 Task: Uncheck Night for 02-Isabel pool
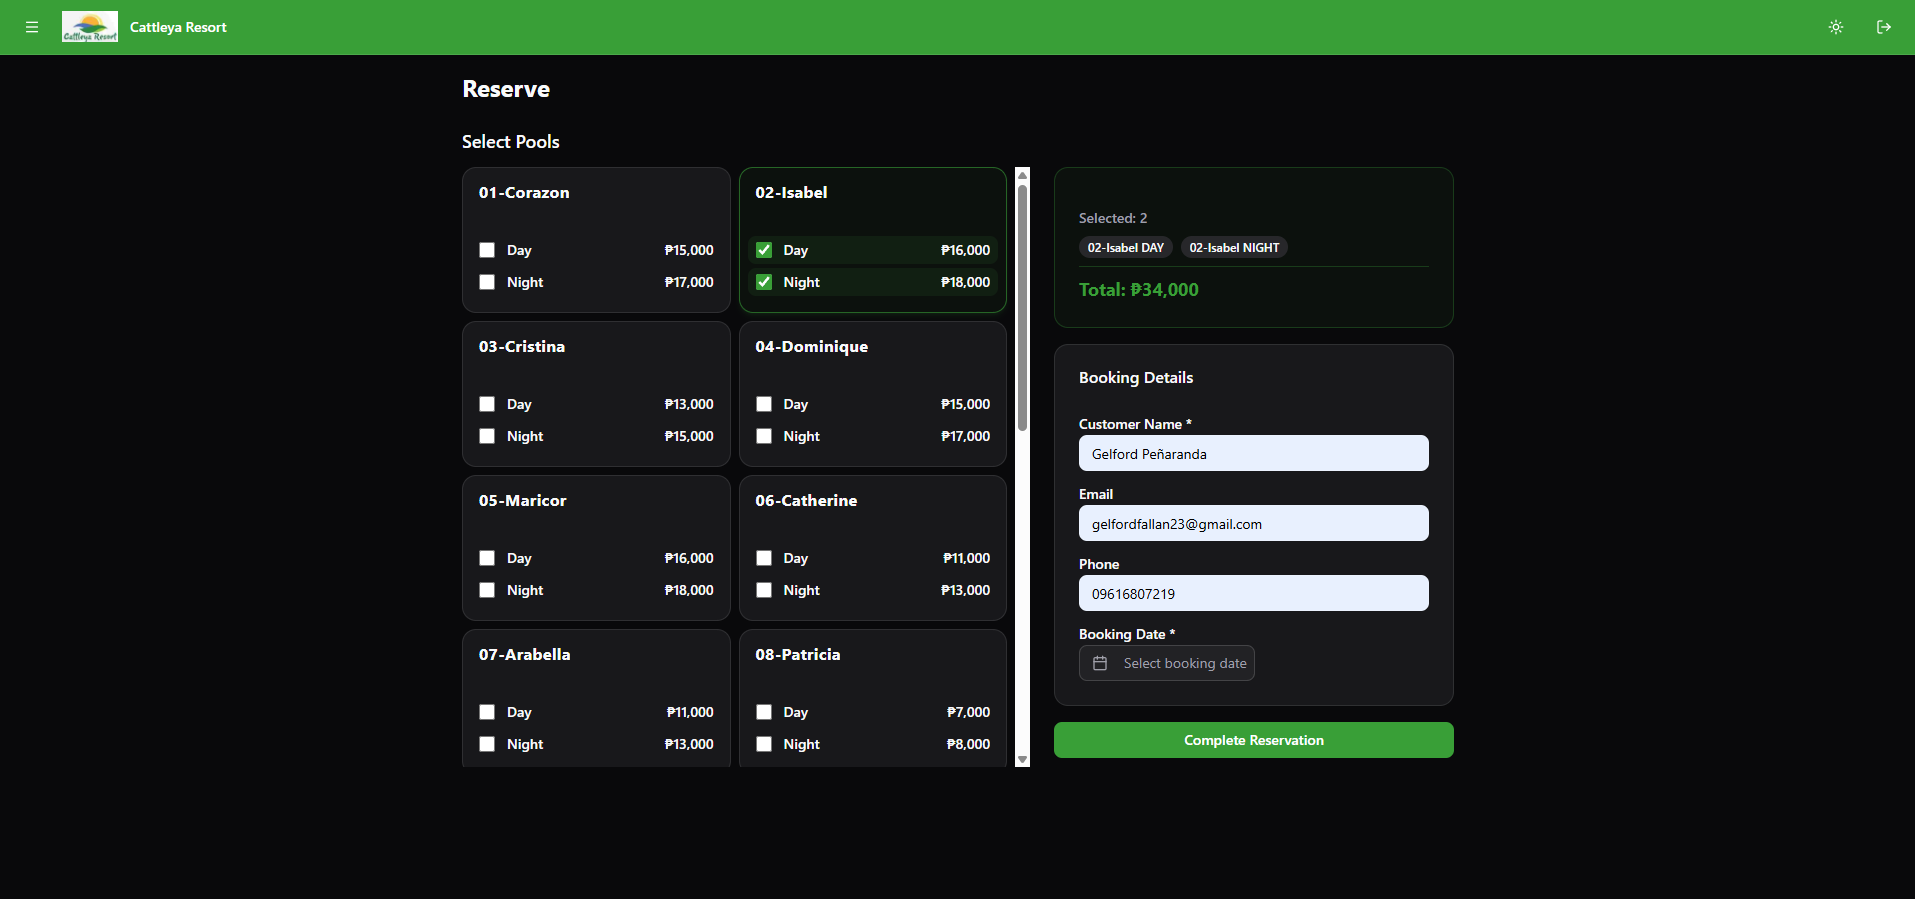764,282
